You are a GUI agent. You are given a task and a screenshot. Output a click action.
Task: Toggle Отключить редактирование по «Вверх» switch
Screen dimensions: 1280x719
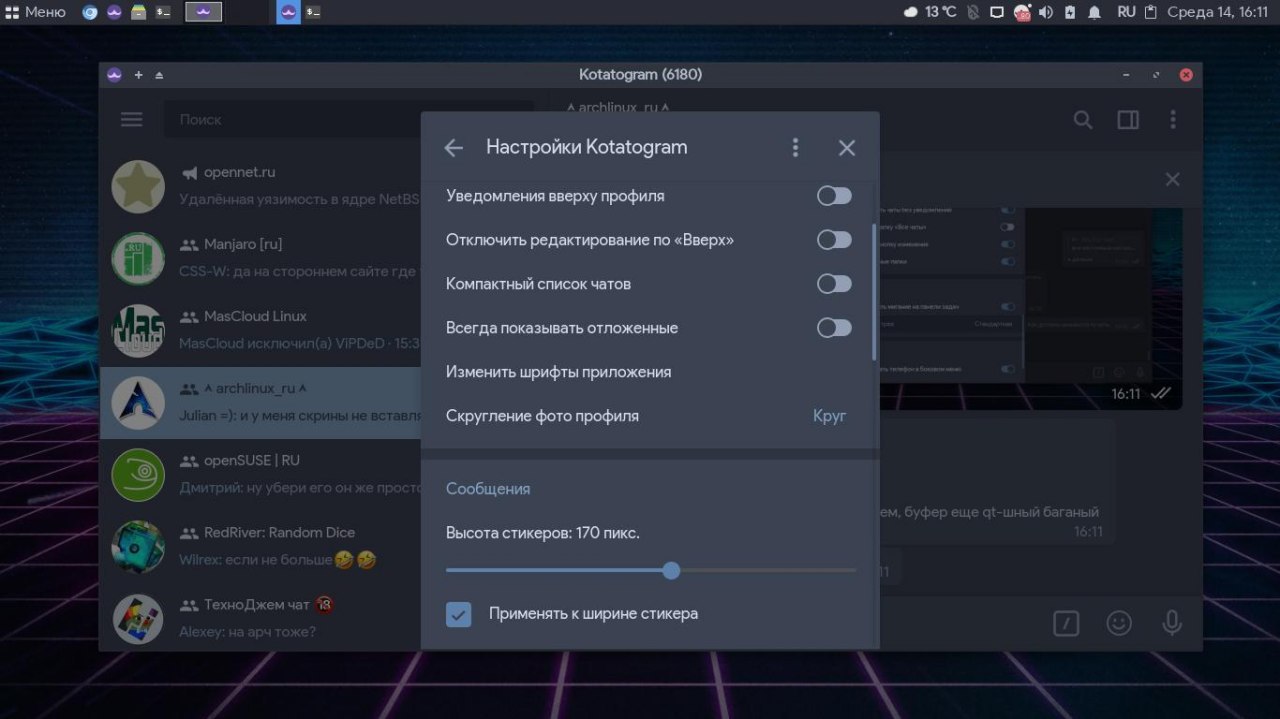pos(834,240)
